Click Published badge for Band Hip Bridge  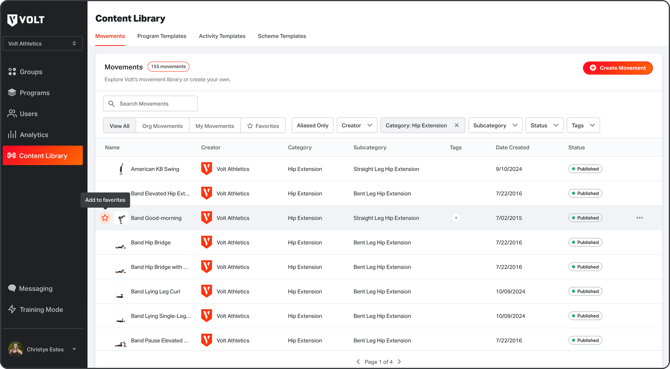tap(585, 243)
